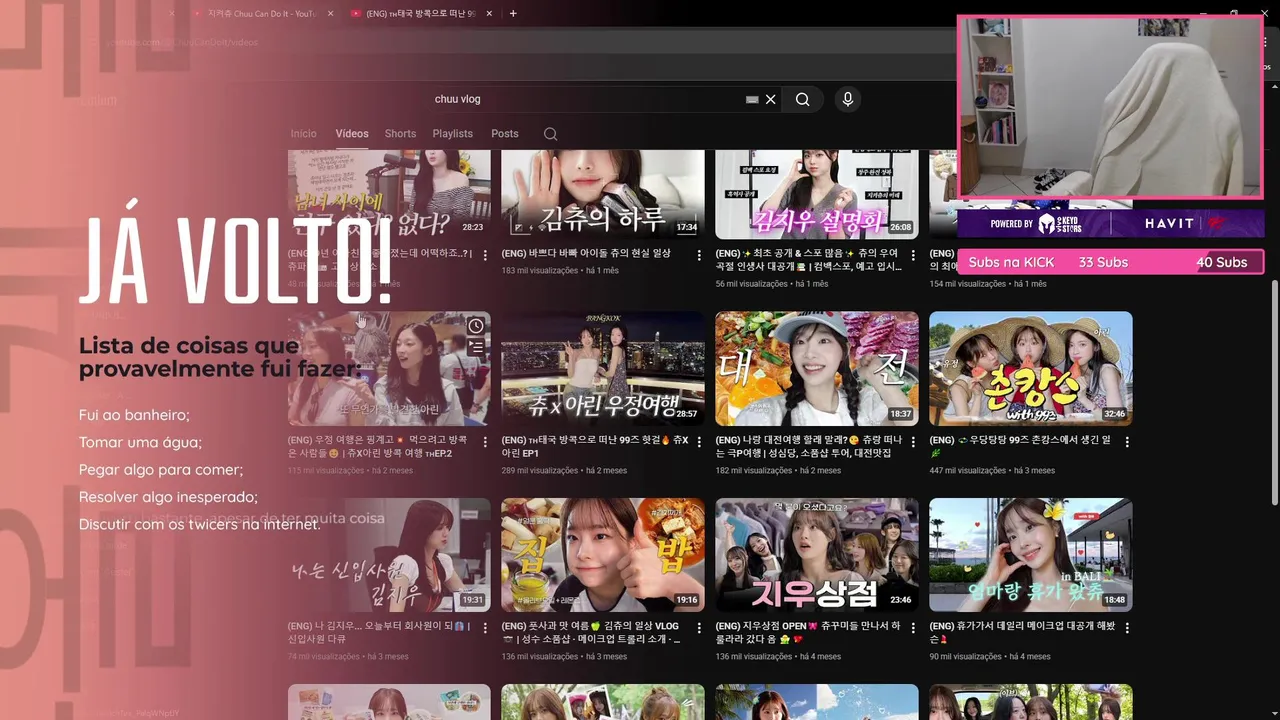
Task: Switch to the Shorts channel tab
Action: (400, 134)
